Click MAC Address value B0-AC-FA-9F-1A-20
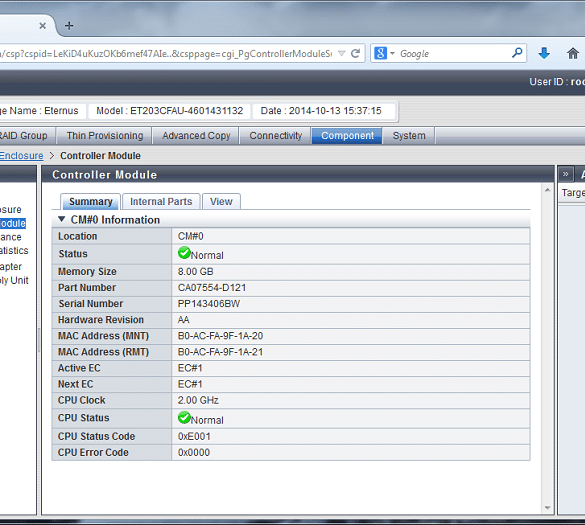 tap(220, 336)
